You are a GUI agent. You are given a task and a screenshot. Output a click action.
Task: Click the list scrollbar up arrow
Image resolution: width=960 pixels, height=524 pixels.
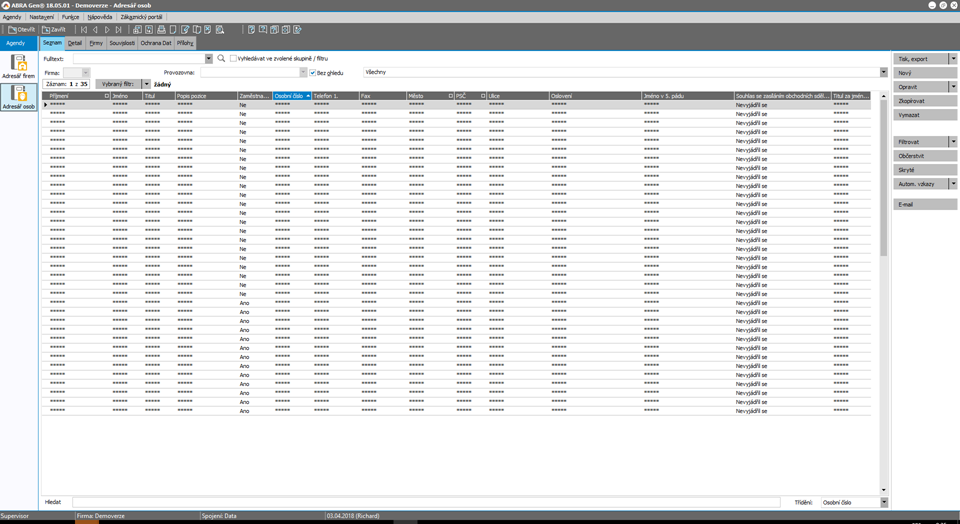pyautogui.click(x=883, y=96)
